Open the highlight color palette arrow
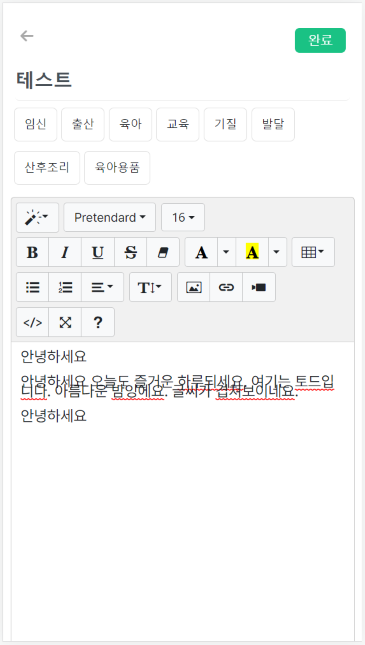The width and height of the screenshot is (365, 645). (x=277, y=252)
